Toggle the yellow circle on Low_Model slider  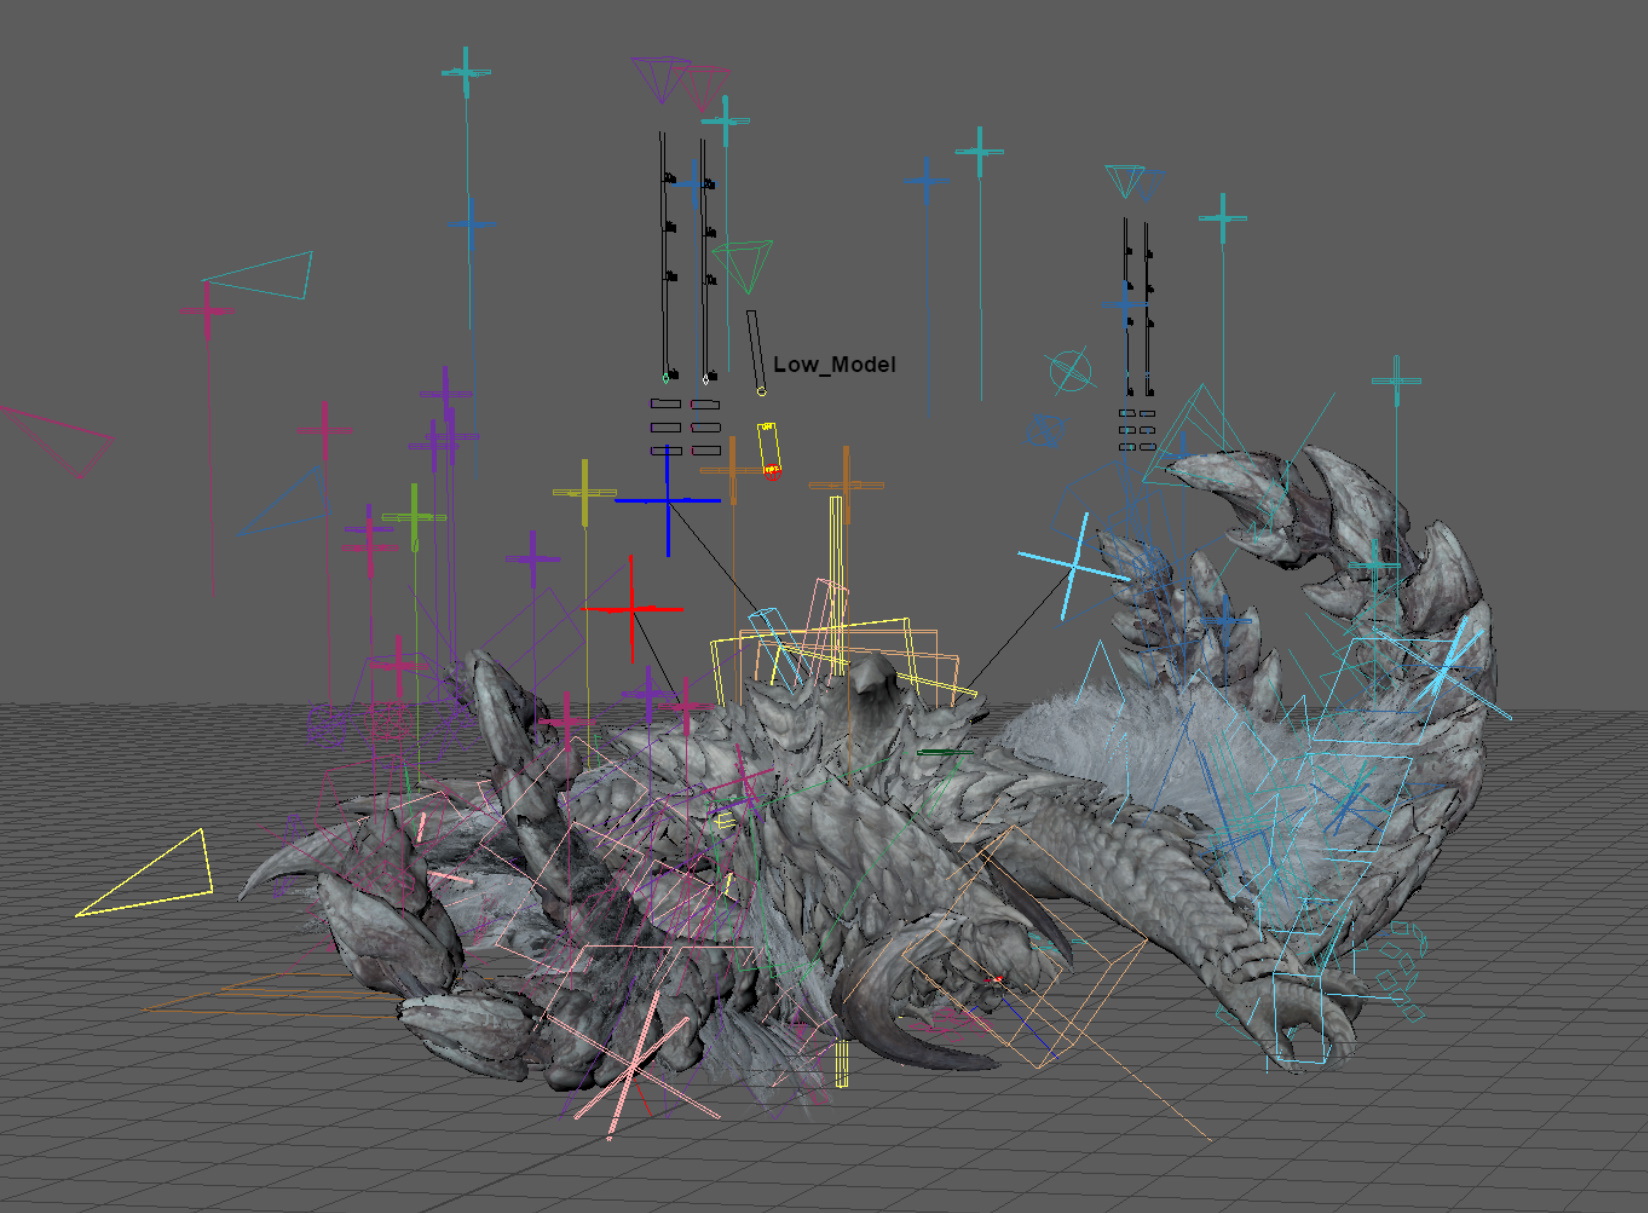point(761,391)
